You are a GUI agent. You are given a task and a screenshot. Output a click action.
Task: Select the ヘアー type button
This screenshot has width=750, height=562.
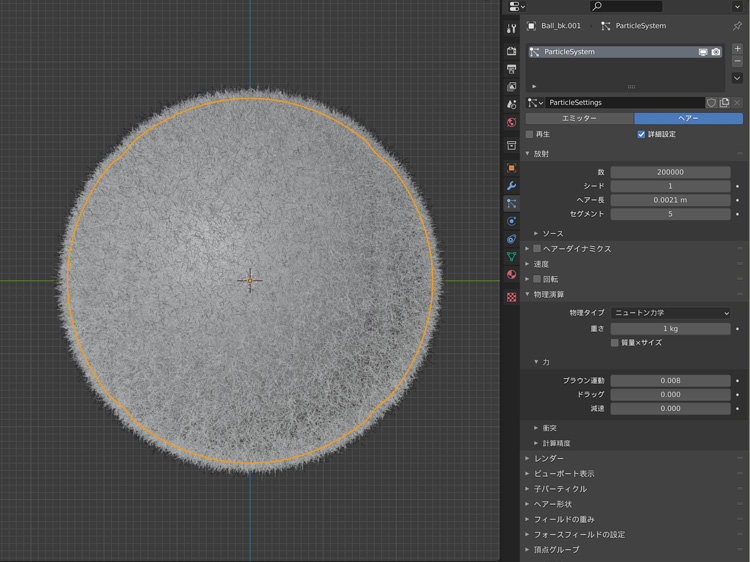tap(688, 118)
